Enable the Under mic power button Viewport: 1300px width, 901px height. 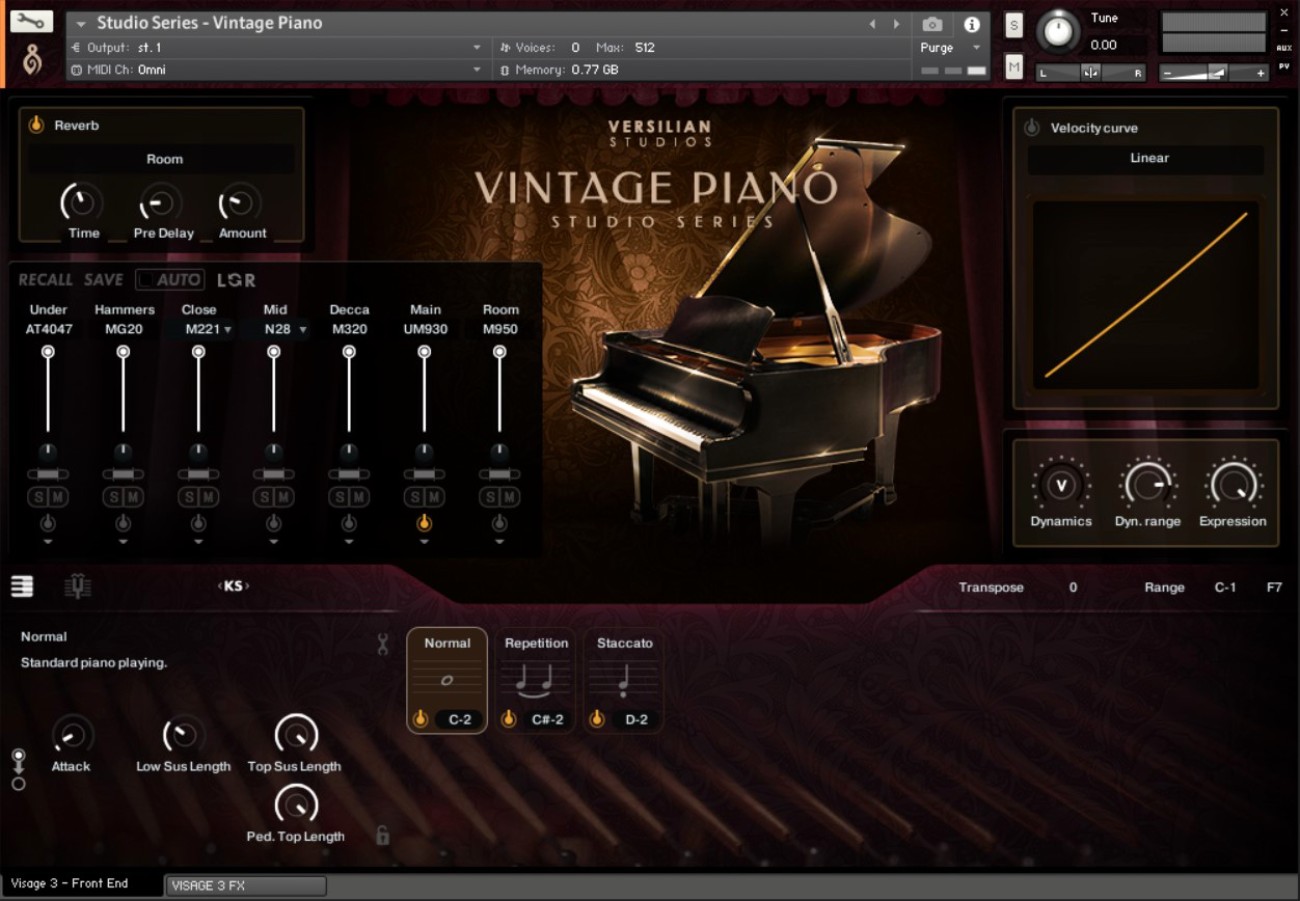point(47,523)
